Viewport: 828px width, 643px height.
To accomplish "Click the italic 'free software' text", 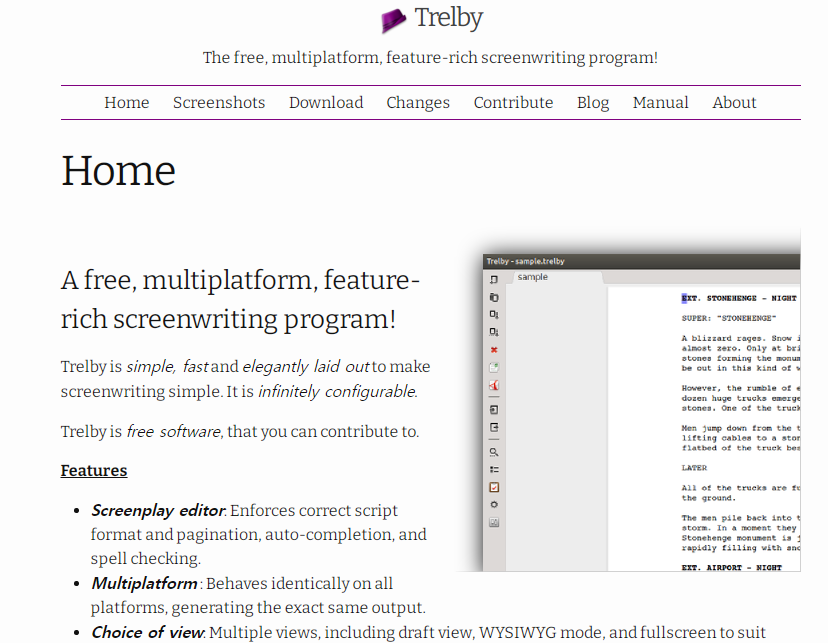I will click(x=174, y=431).
